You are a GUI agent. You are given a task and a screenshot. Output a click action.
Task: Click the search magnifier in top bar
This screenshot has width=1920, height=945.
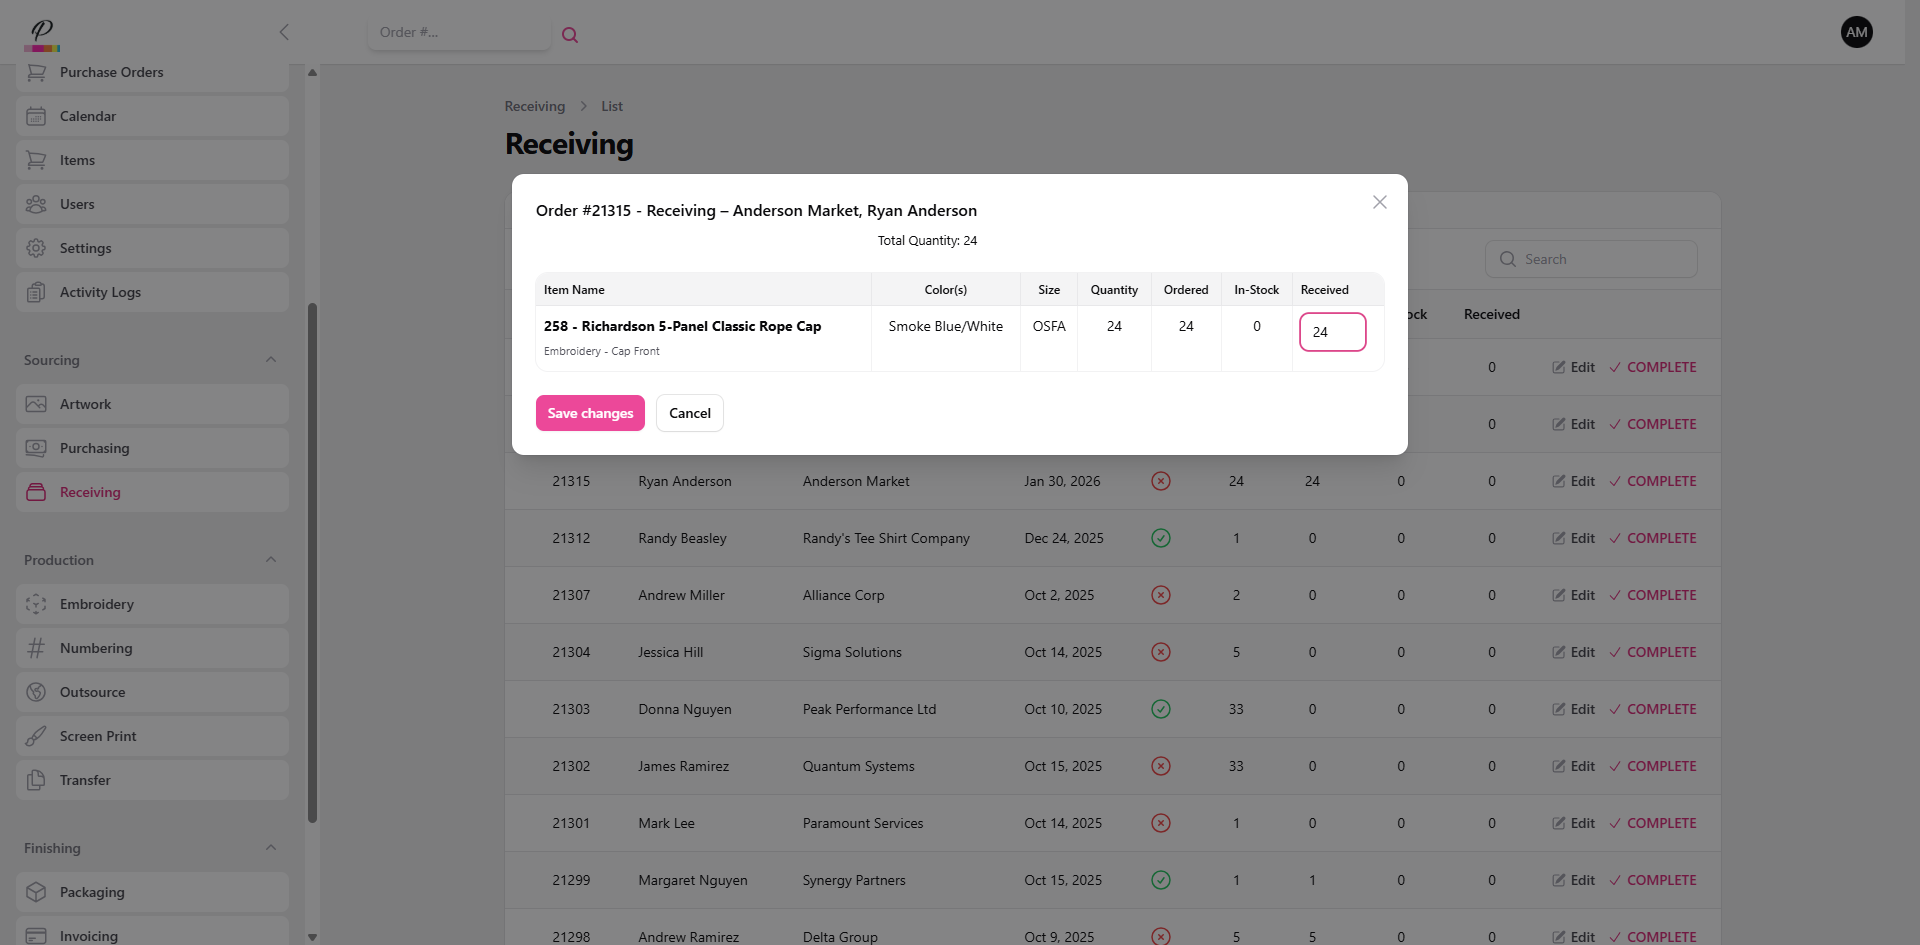click(570, 34)
